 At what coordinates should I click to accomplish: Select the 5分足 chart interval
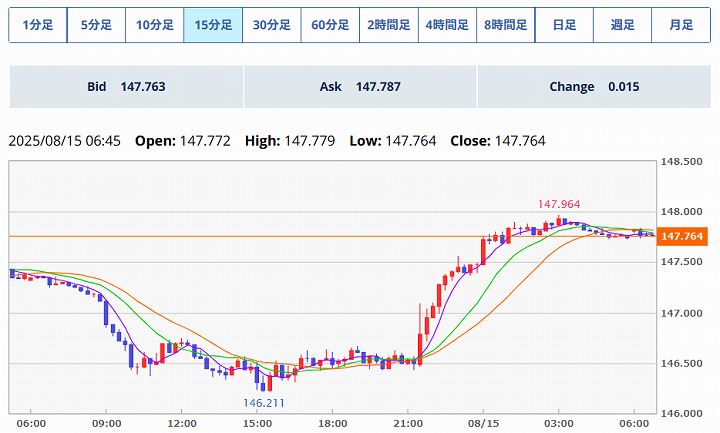click(x=96, y=25)
